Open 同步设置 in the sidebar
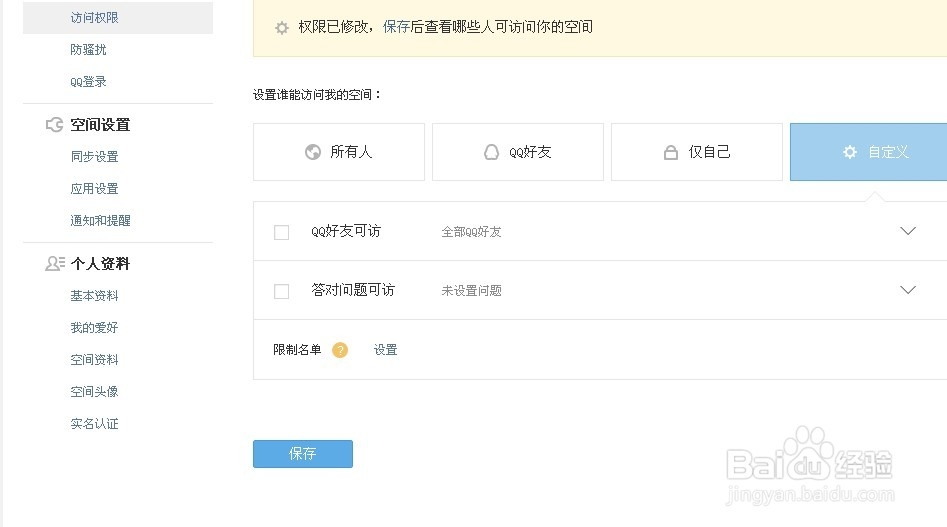947x527 pixels. (x=94, y=157)
